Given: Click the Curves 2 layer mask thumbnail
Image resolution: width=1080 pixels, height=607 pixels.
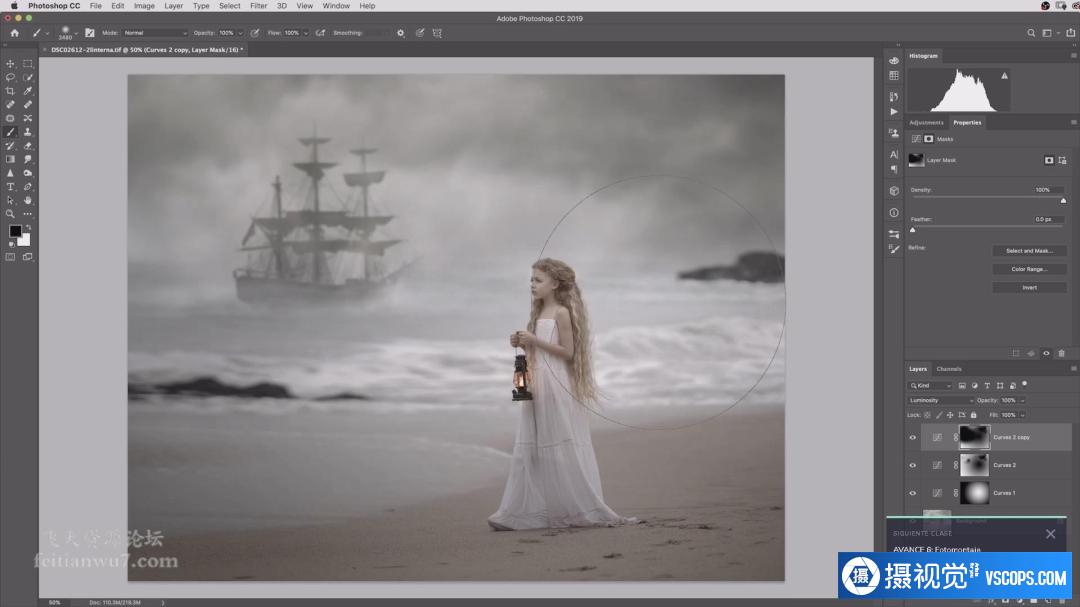Looking at the screenshot, I should click(x=974, y=466).
